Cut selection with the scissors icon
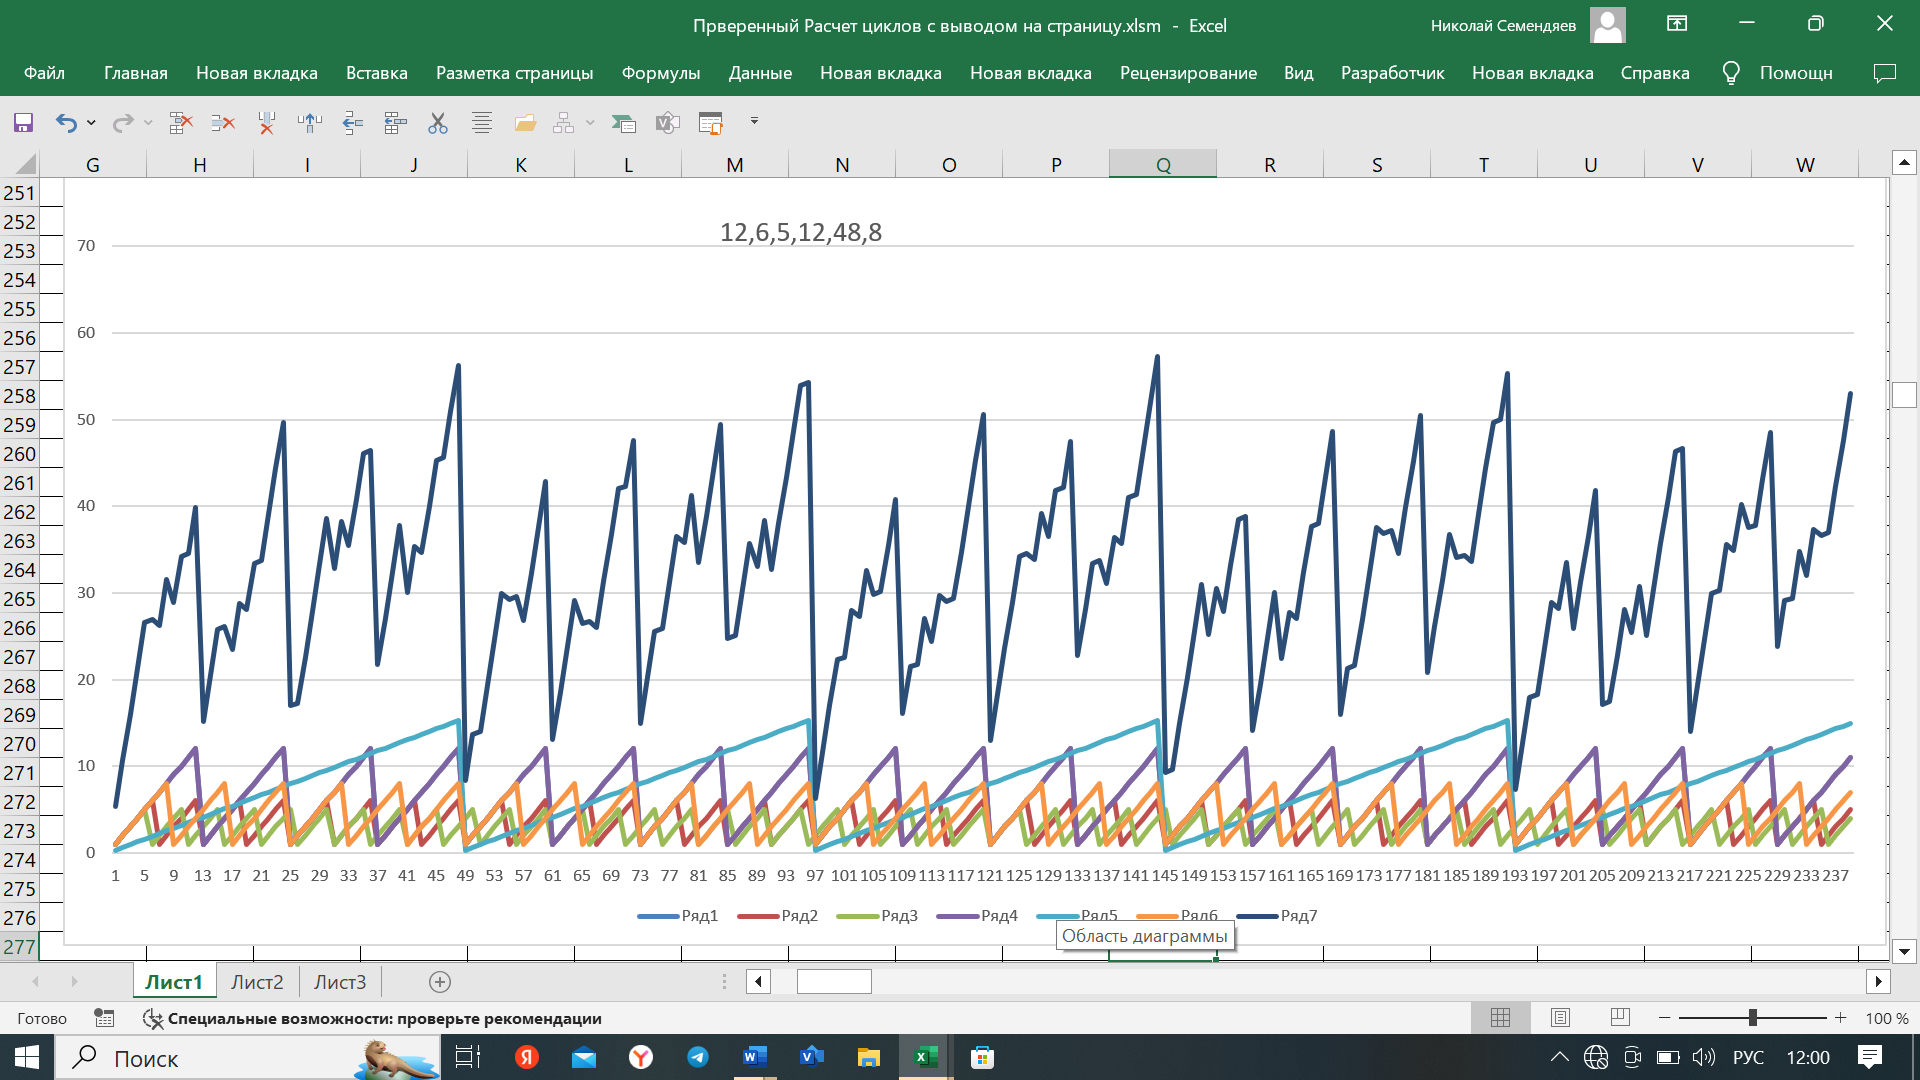The image size is (1920, 1080). tap(438, 122)
